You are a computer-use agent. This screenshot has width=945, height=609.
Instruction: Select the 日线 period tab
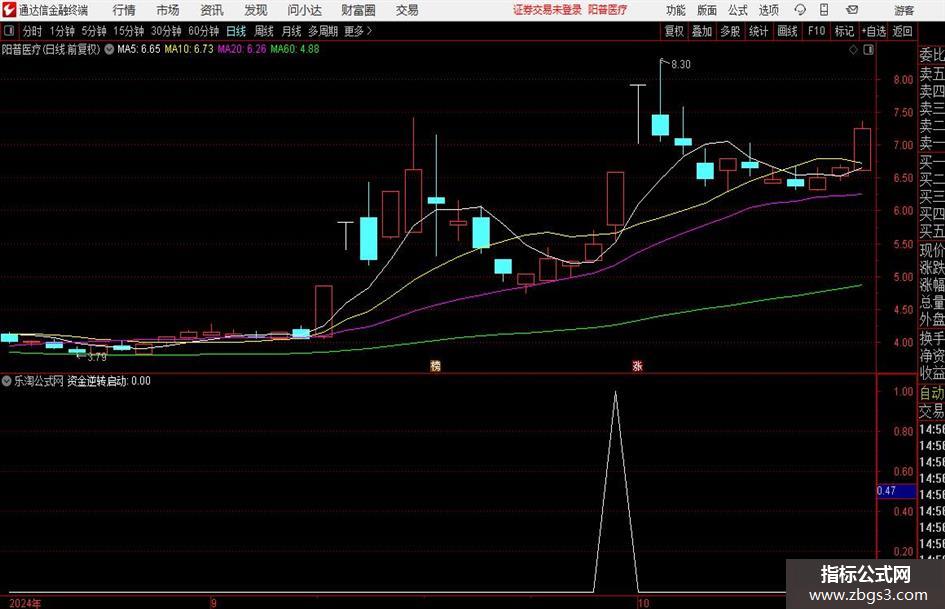236,31
